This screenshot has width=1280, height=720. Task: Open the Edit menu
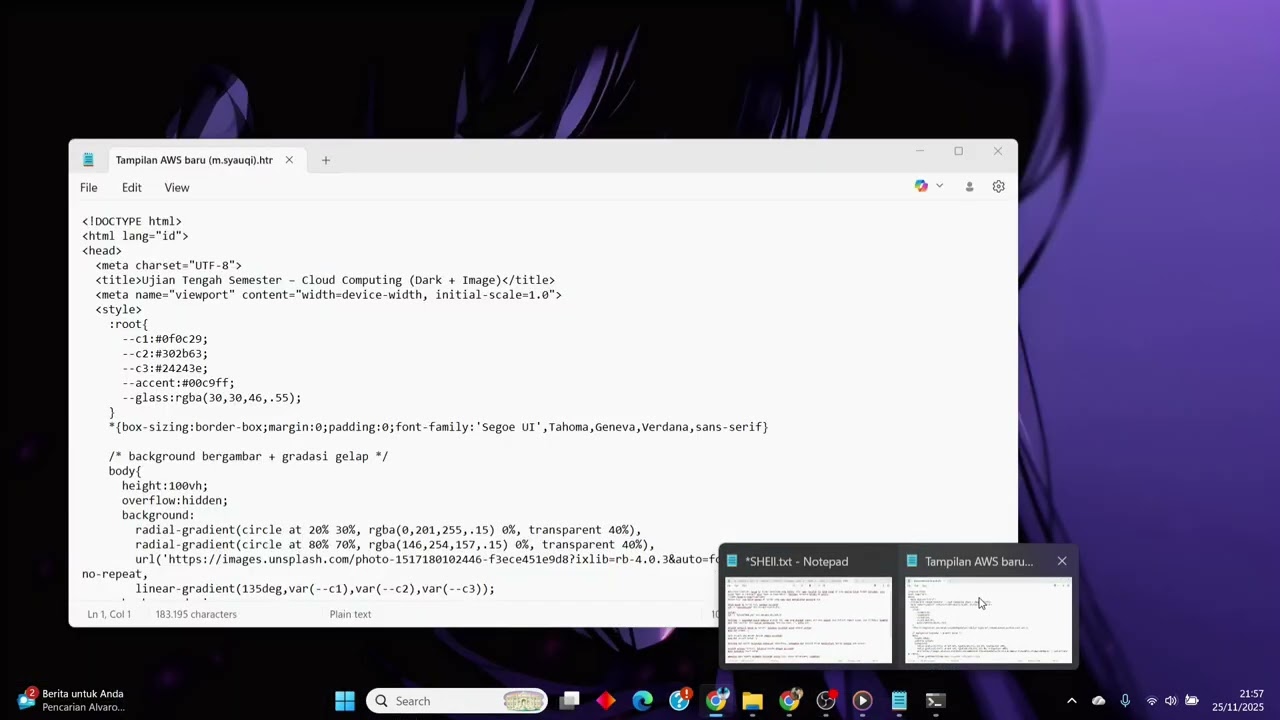click(132, 188)
